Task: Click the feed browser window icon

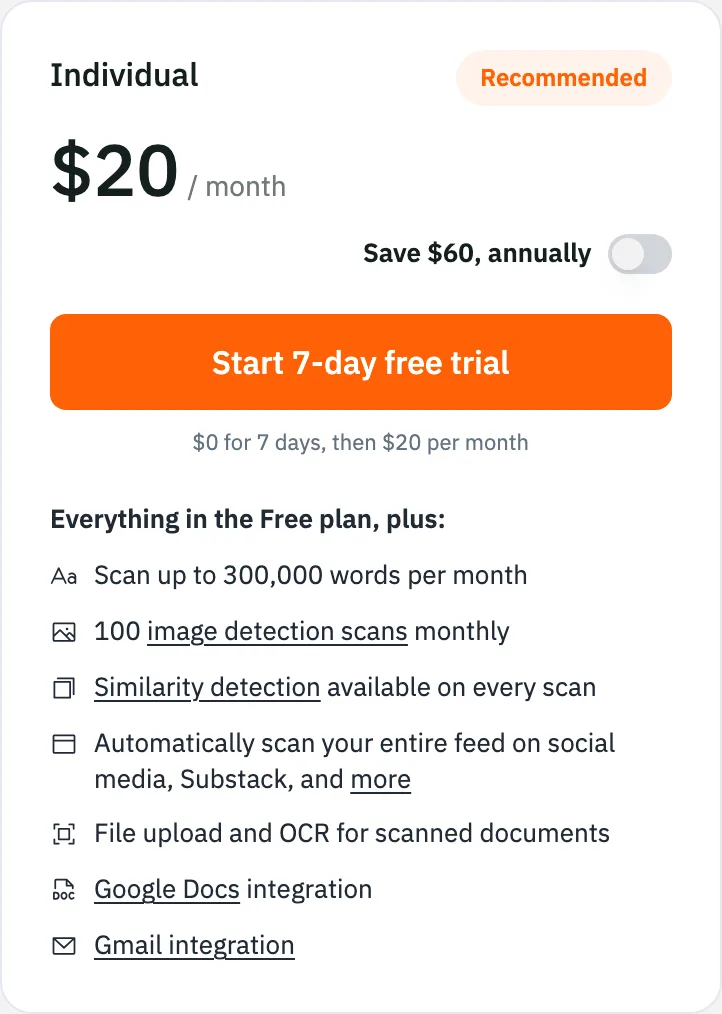Action: (x=63, y=744)
